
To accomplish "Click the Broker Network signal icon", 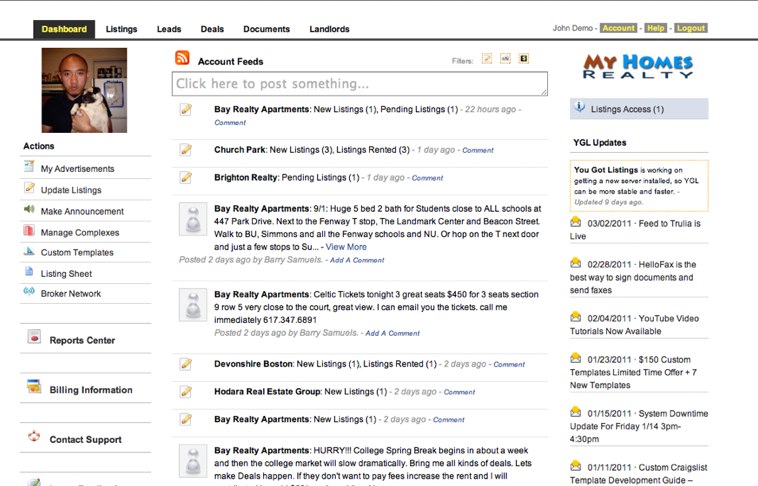I will 29,292.
